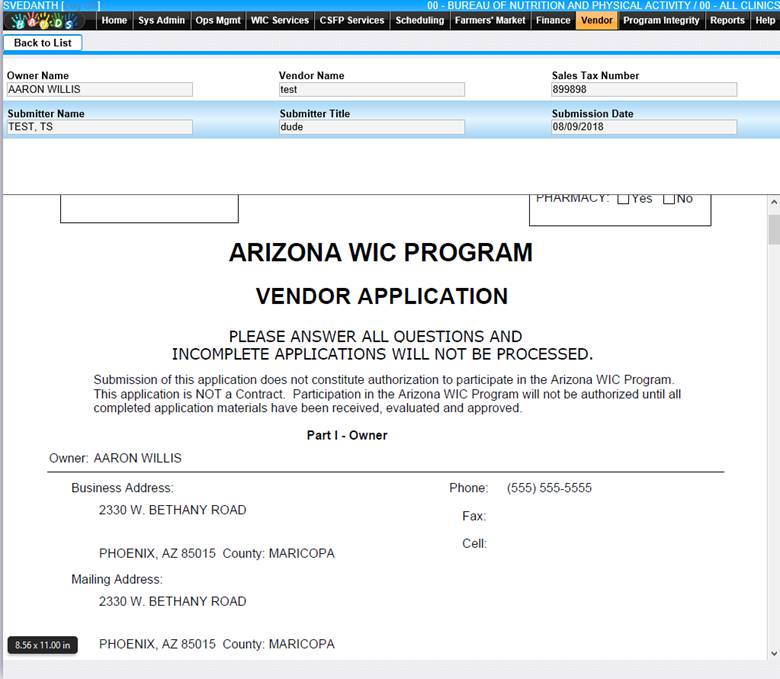The width and height of the screenshot is (780, 679).
Task: Click the document scrollbar up arrow
Action: coord(774,202)
